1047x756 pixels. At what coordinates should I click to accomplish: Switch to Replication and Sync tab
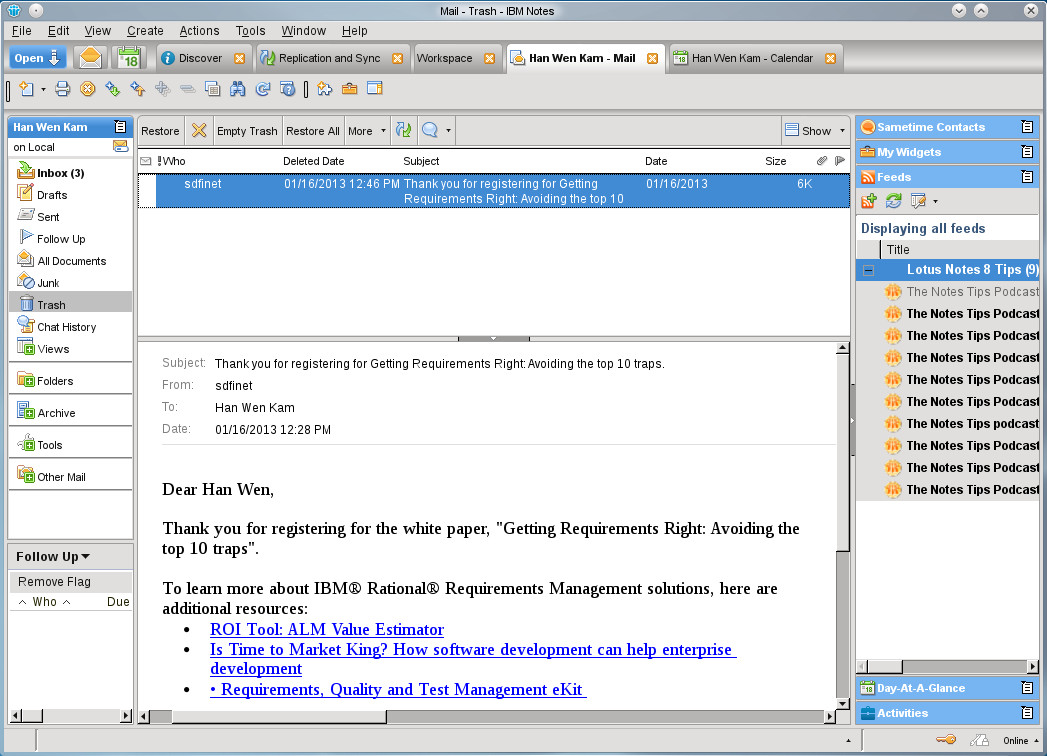click(x=329, y=58)
